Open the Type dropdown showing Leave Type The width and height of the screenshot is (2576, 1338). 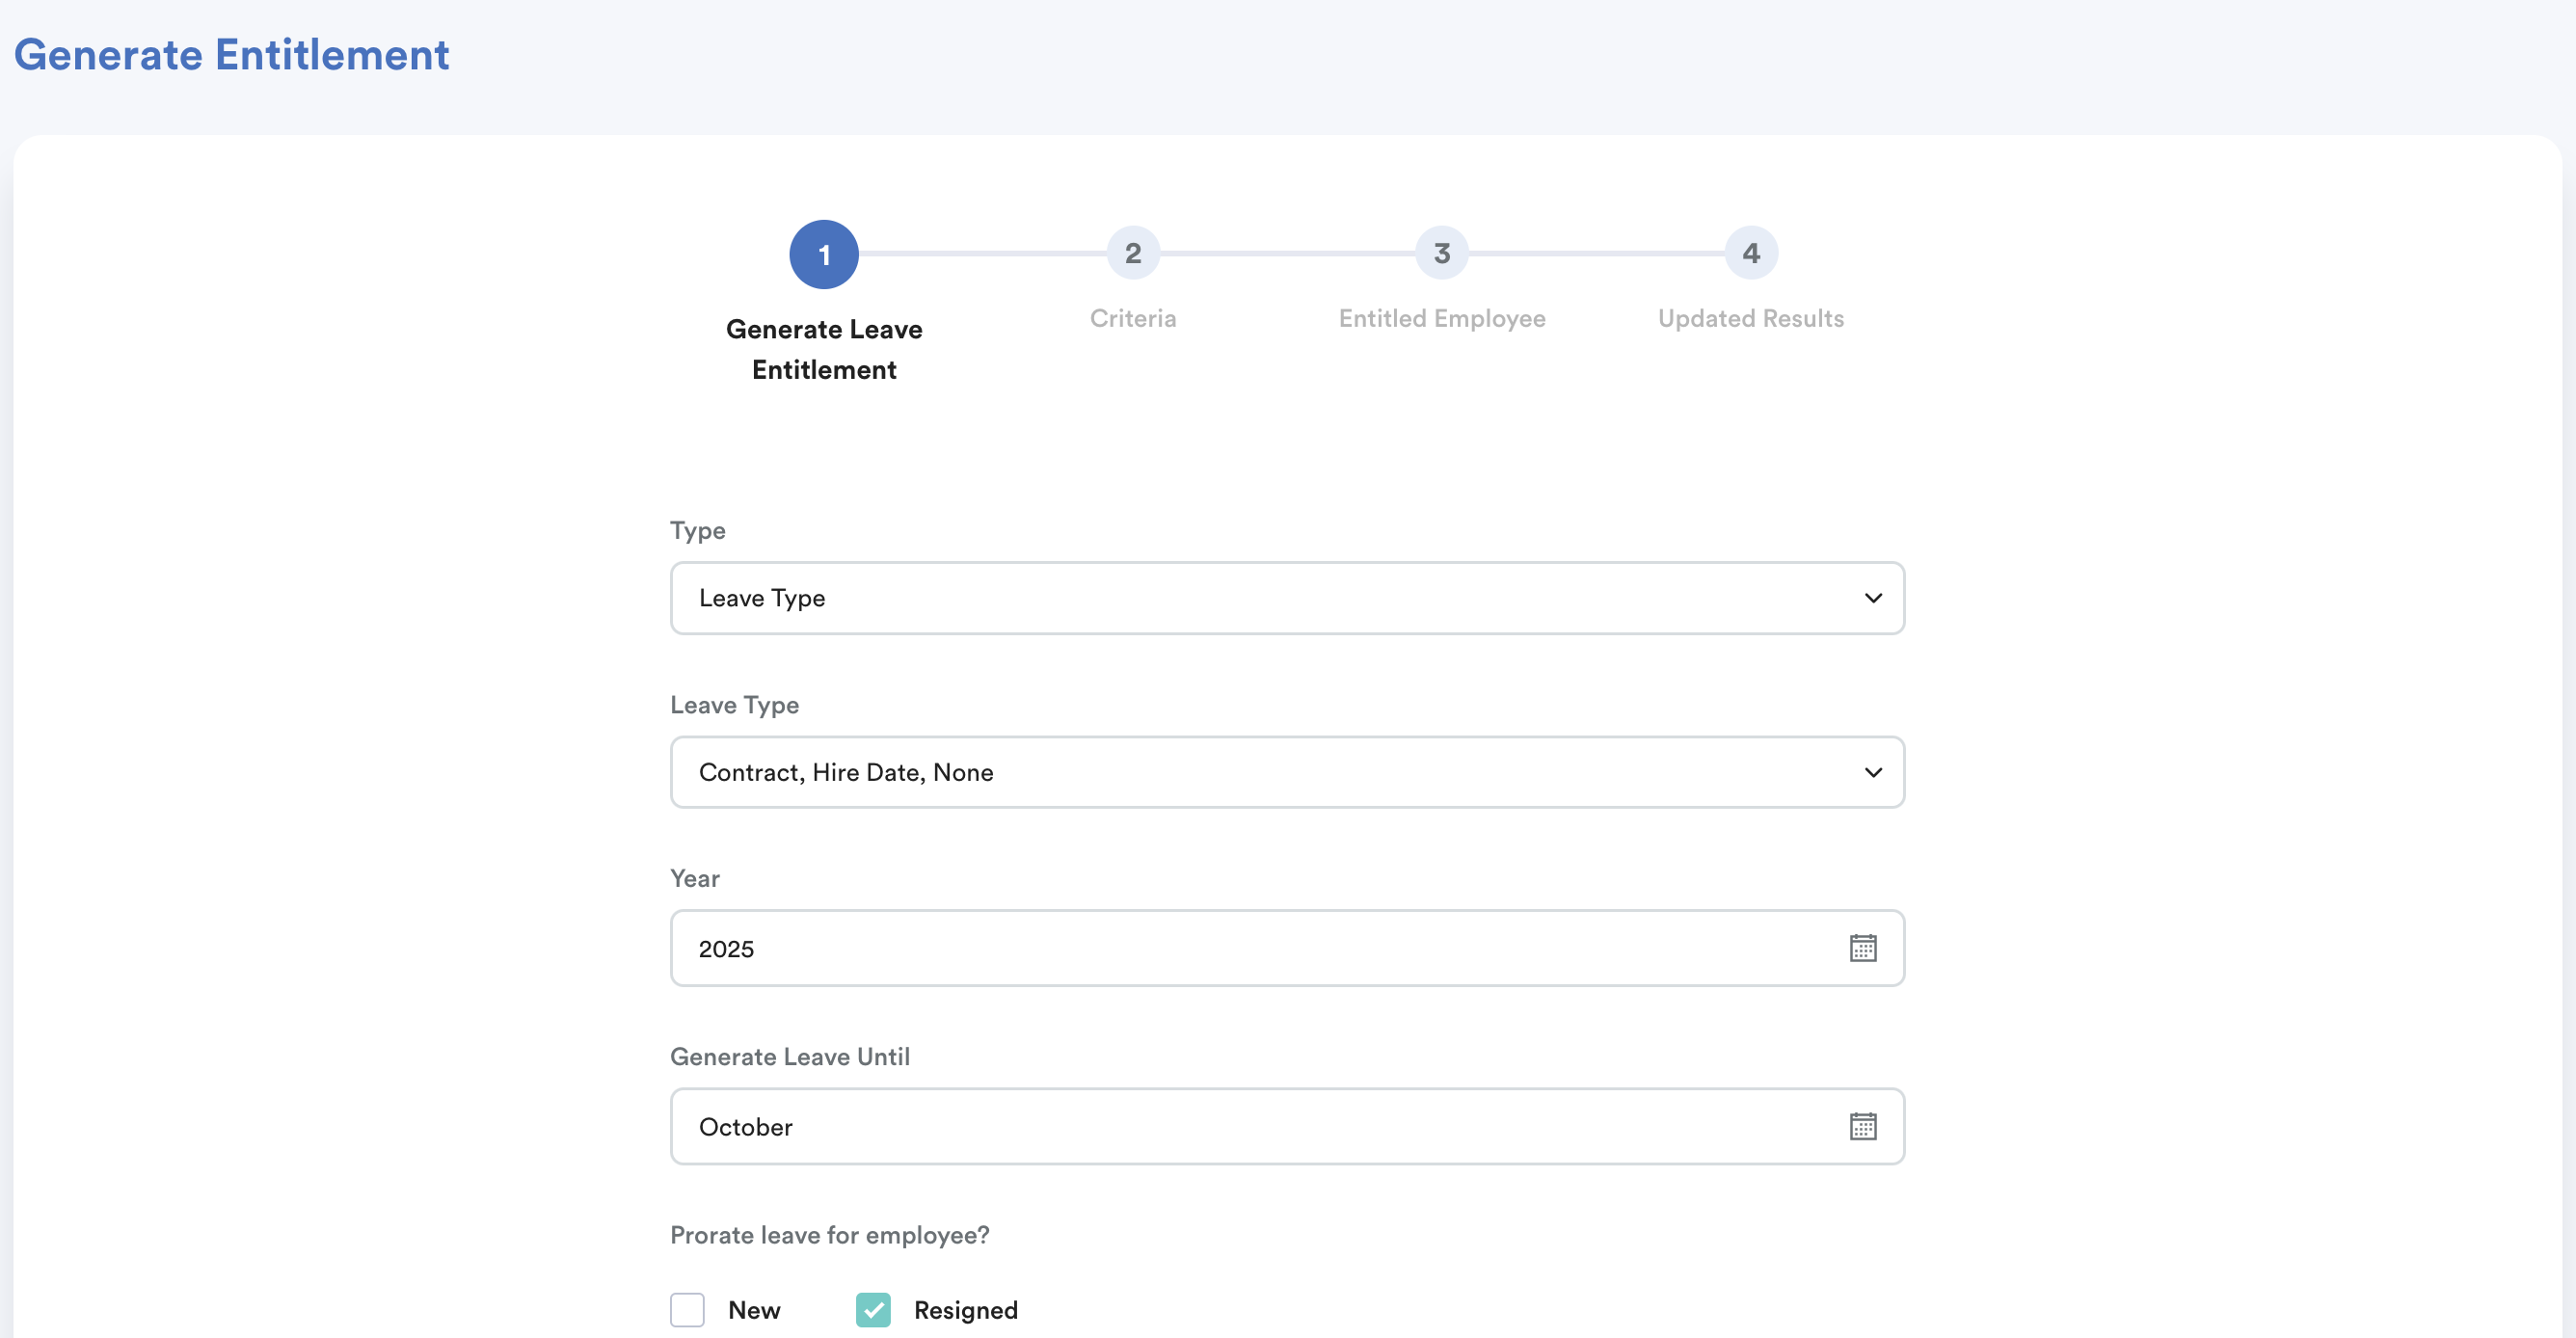[x=1286, y=598]
